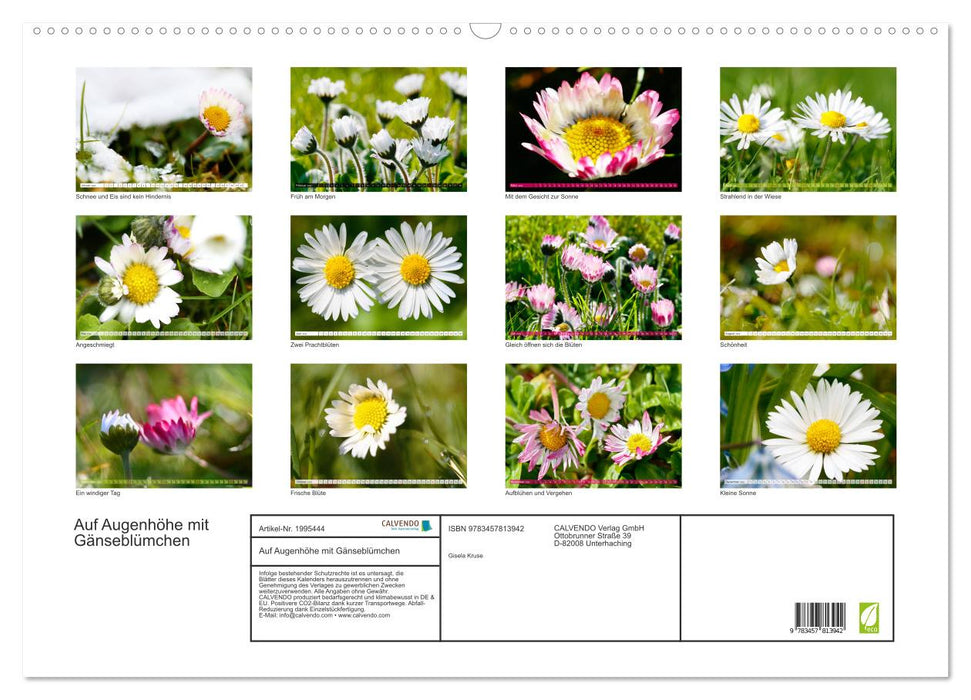Open the 'Ein windiger Tag' image
Image resolution: width=971 pixels, height=700 pixels.
pos(163,425)
